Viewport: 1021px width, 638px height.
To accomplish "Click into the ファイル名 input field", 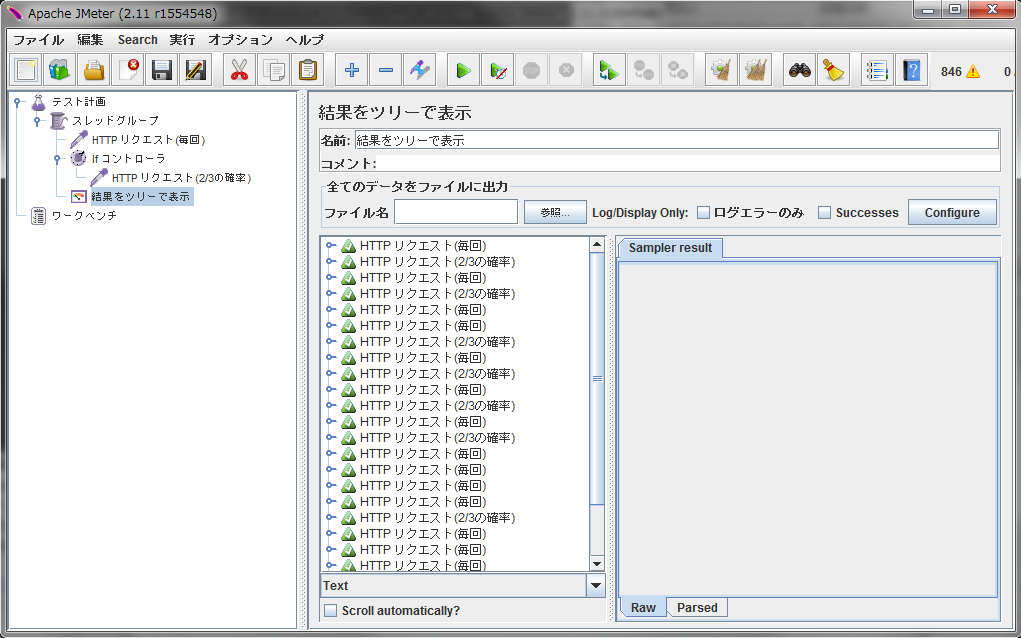I will click(456, 212).
